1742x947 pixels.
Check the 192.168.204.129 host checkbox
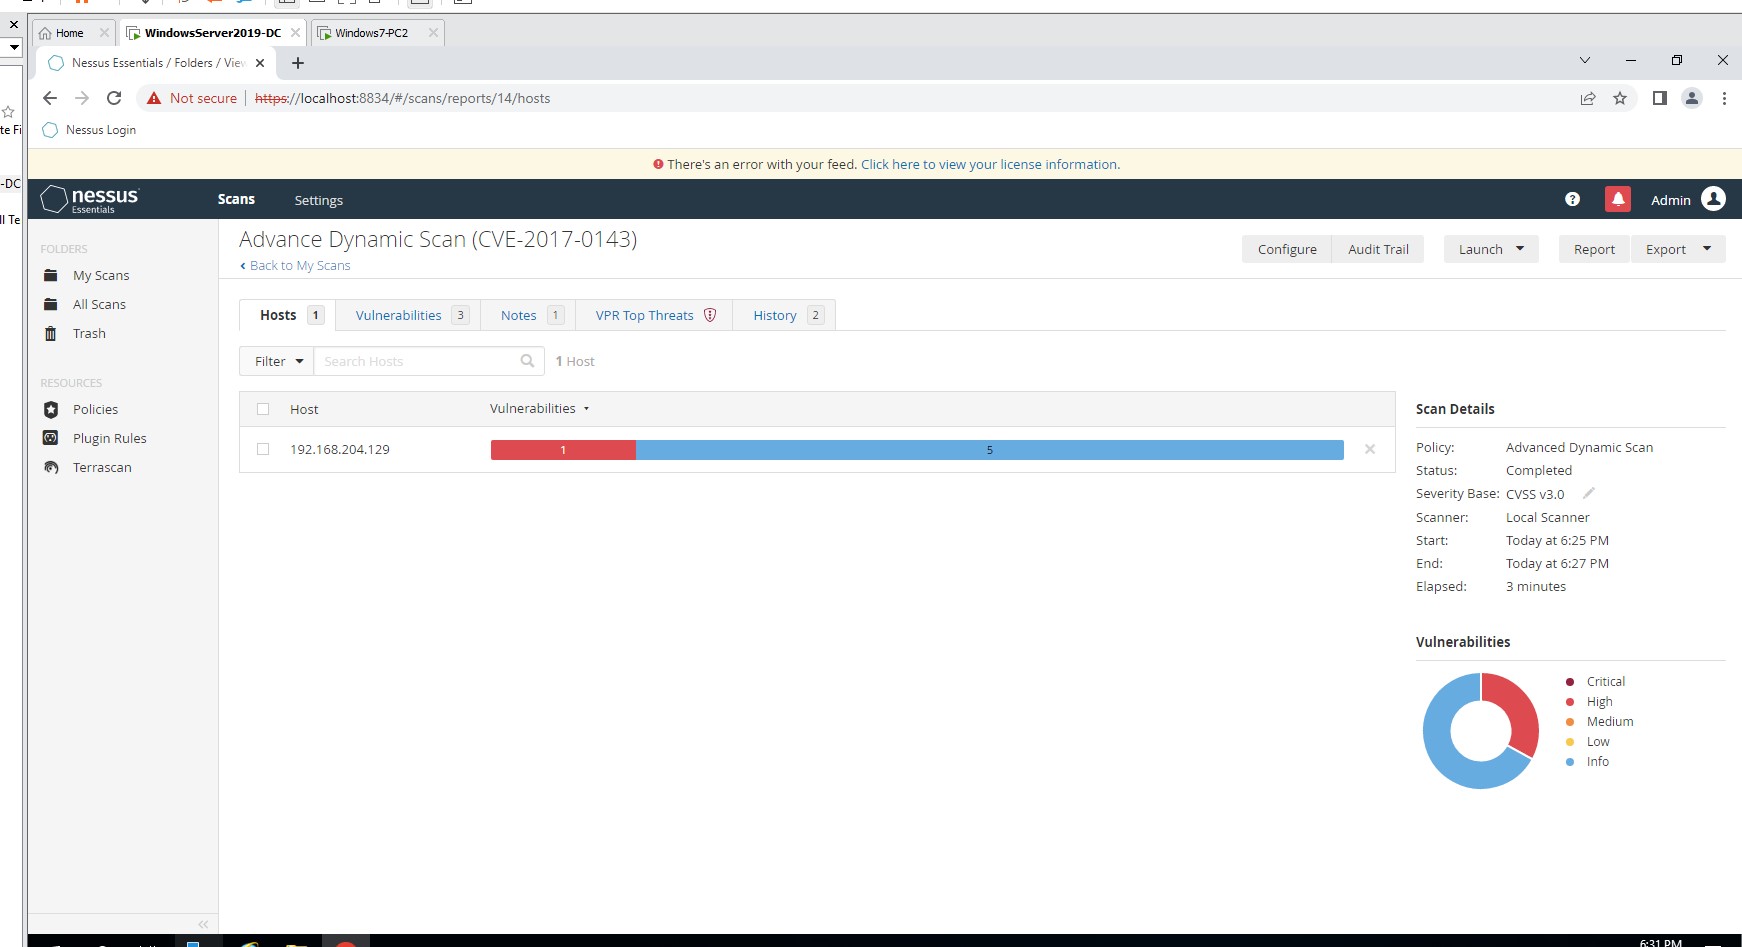(x=263, y=449)
